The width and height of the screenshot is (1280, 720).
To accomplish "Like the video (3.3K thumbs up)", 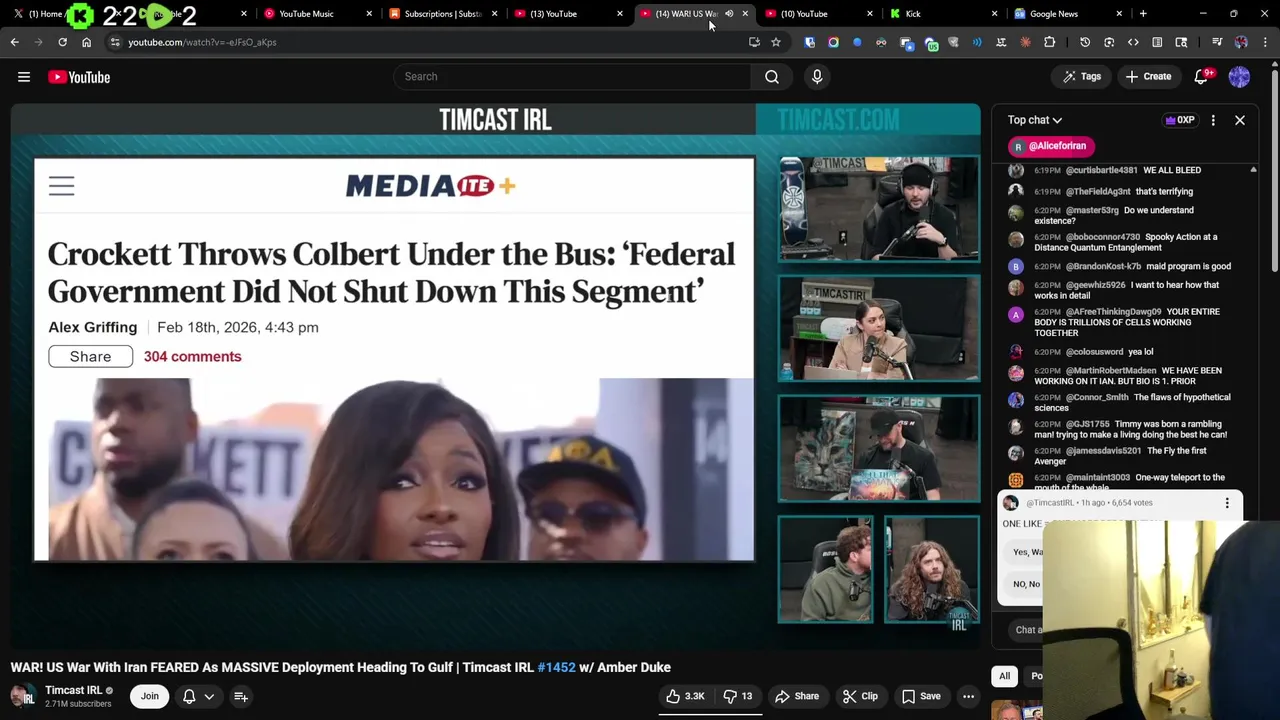I will coord(686,696).
